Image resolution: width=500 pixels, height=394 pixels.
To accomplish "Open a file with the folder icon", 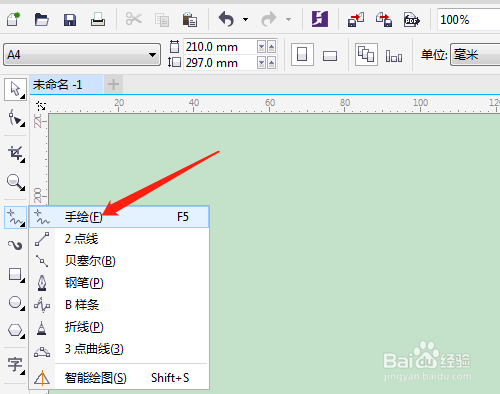I will pos(42,20).
